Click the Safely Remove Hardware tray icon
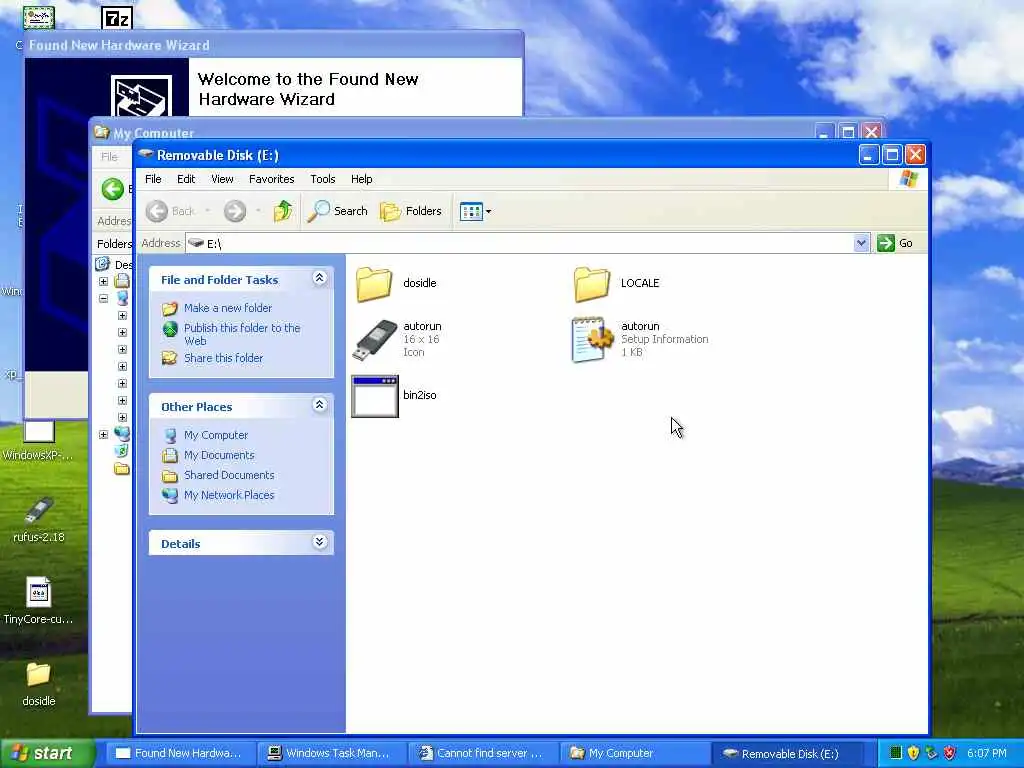This screenshot has width=1024, height=768. tap(931, 753)
